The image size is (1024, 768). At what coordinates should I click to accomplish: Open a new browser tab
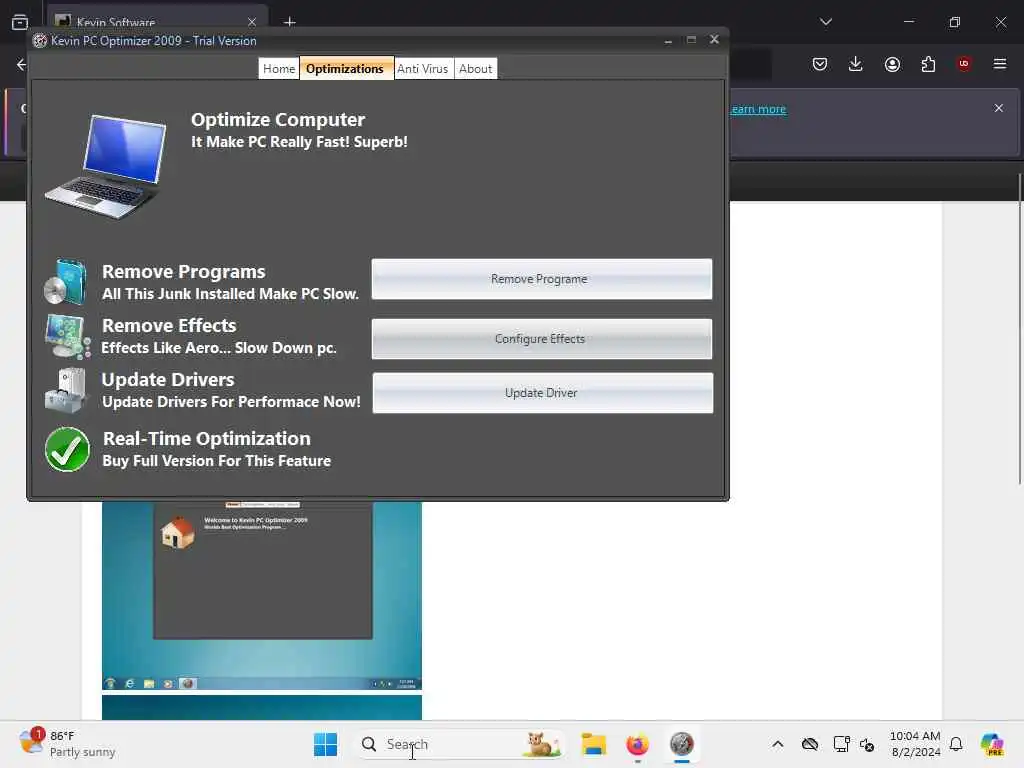(x=290, y=22)
